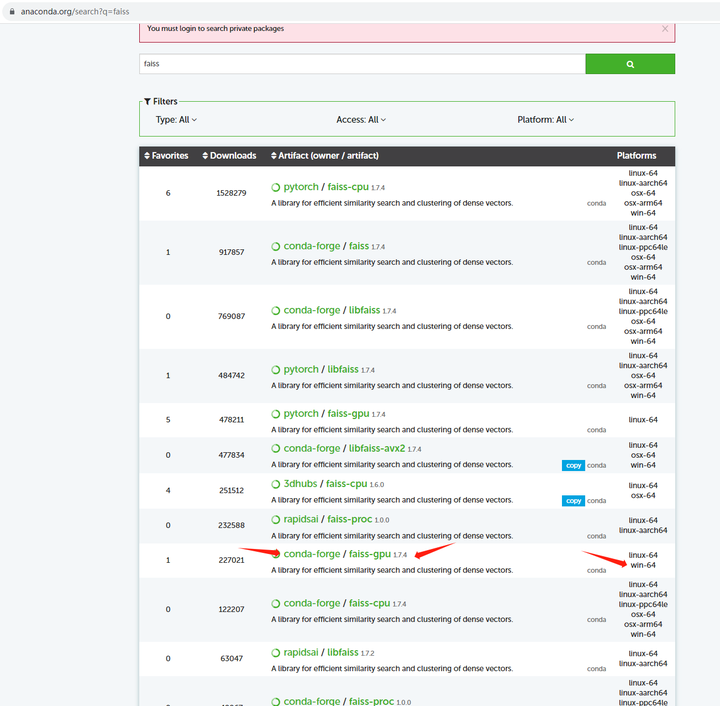Viewport: 720px width, 706px height.
Task: Open faiss-proc 1.0.0 link by rapidsai
Action: (x=349, y=519)
